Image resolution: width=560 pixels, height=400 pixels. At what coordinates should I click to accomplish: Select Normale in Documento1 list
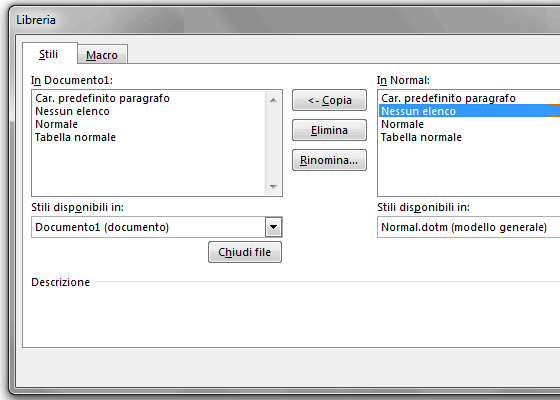coord(56,124)
